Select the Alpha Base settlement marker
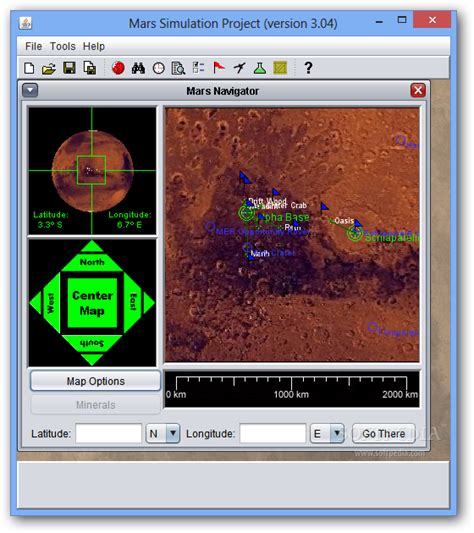Viewport: 474px width, 533px height. pos(246,213)
